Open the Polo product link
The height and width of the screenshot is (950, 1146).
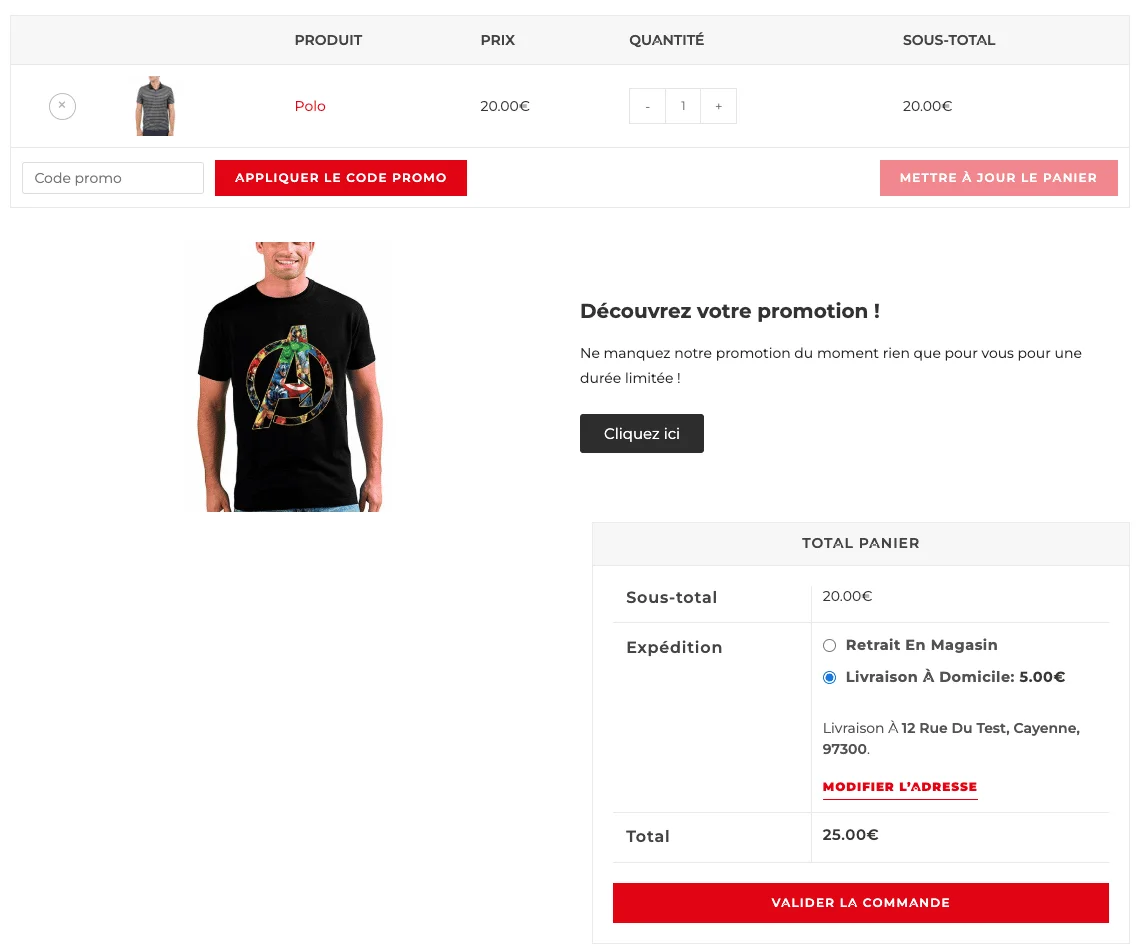coord(310,106)
